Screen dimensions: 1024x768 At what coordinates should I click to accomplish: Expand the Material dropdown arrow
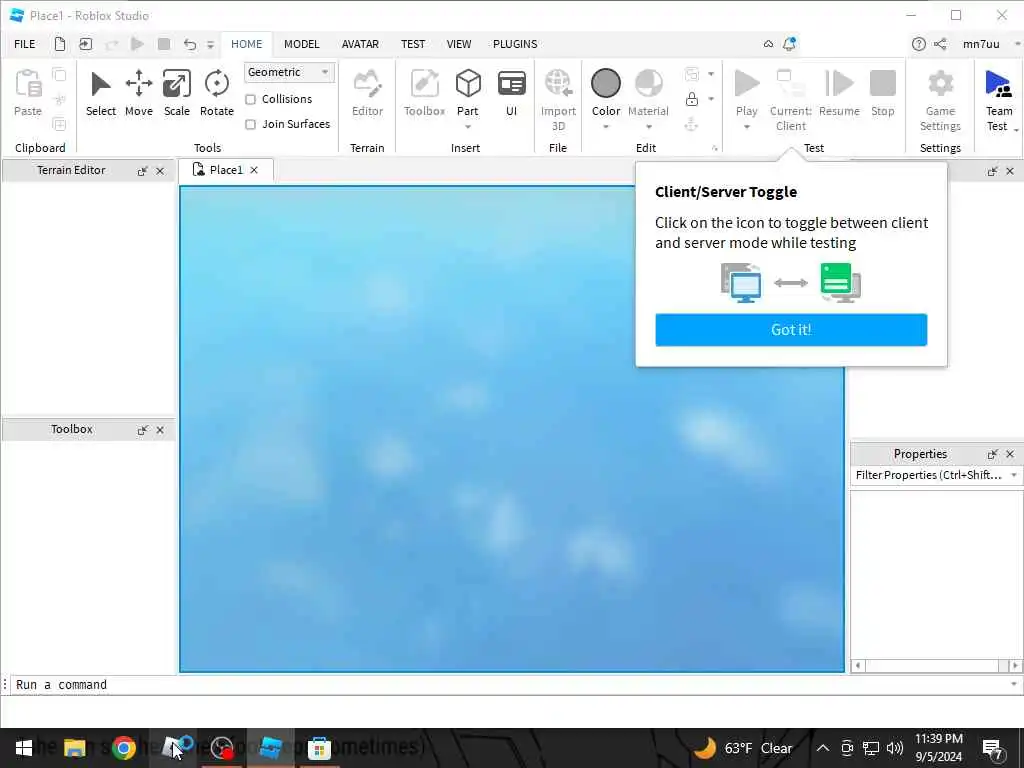click(x=648, y=127)
